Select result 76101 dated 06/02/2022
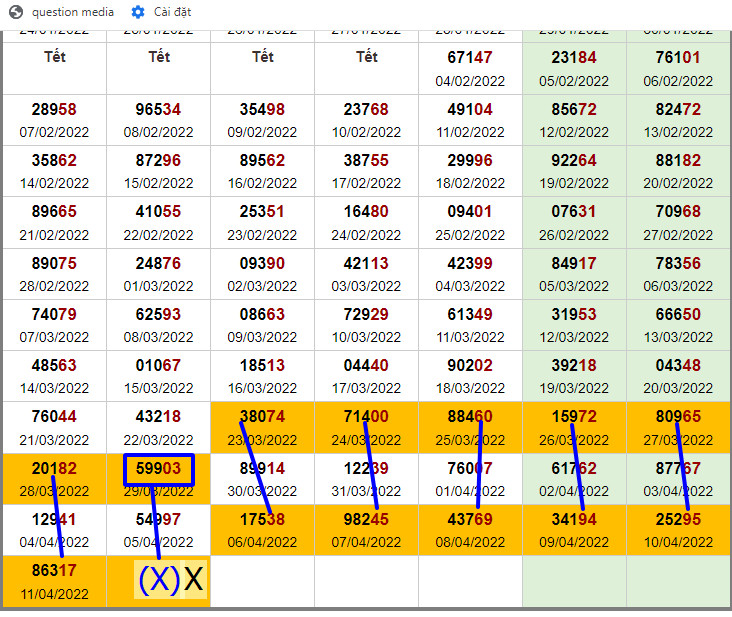 (x=678, y=68)
